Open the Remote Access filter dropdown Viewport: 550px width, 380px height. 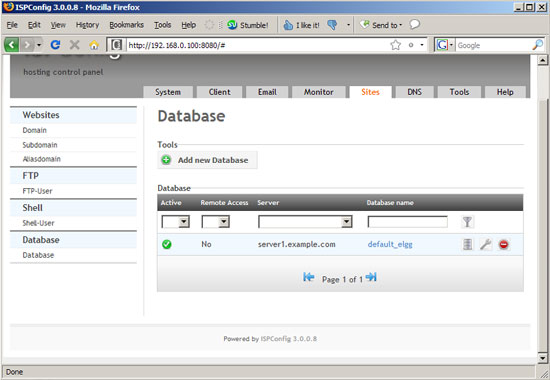point(215,222)
